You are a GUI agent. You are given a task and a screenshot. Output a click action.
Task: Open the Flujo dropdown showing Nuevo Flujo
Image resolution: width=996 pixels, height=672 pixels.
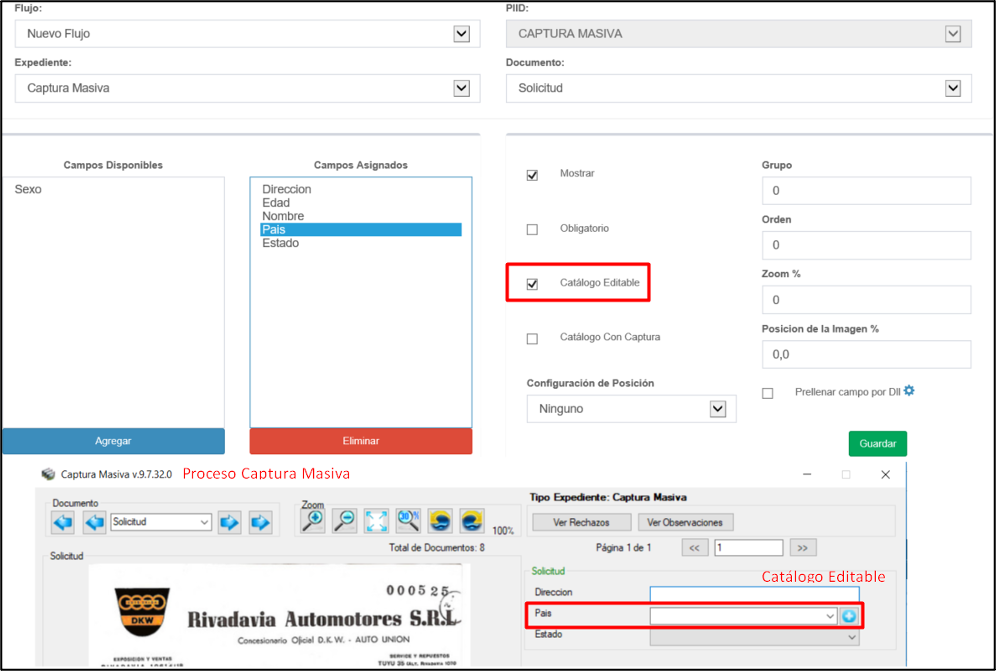(247, 34)
